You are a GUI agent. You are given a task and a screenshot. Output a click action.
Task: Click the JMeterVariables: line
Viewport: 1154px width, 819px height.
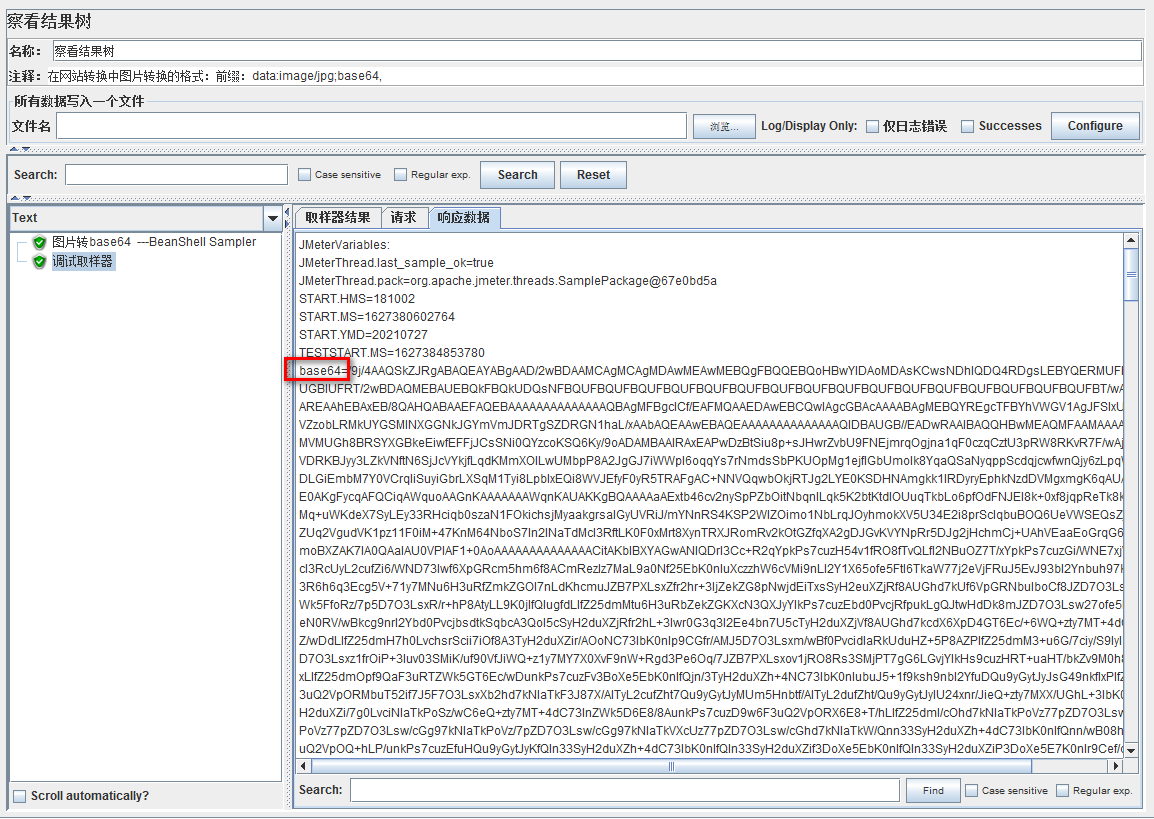pyautogui.click(x=344, y=245)
